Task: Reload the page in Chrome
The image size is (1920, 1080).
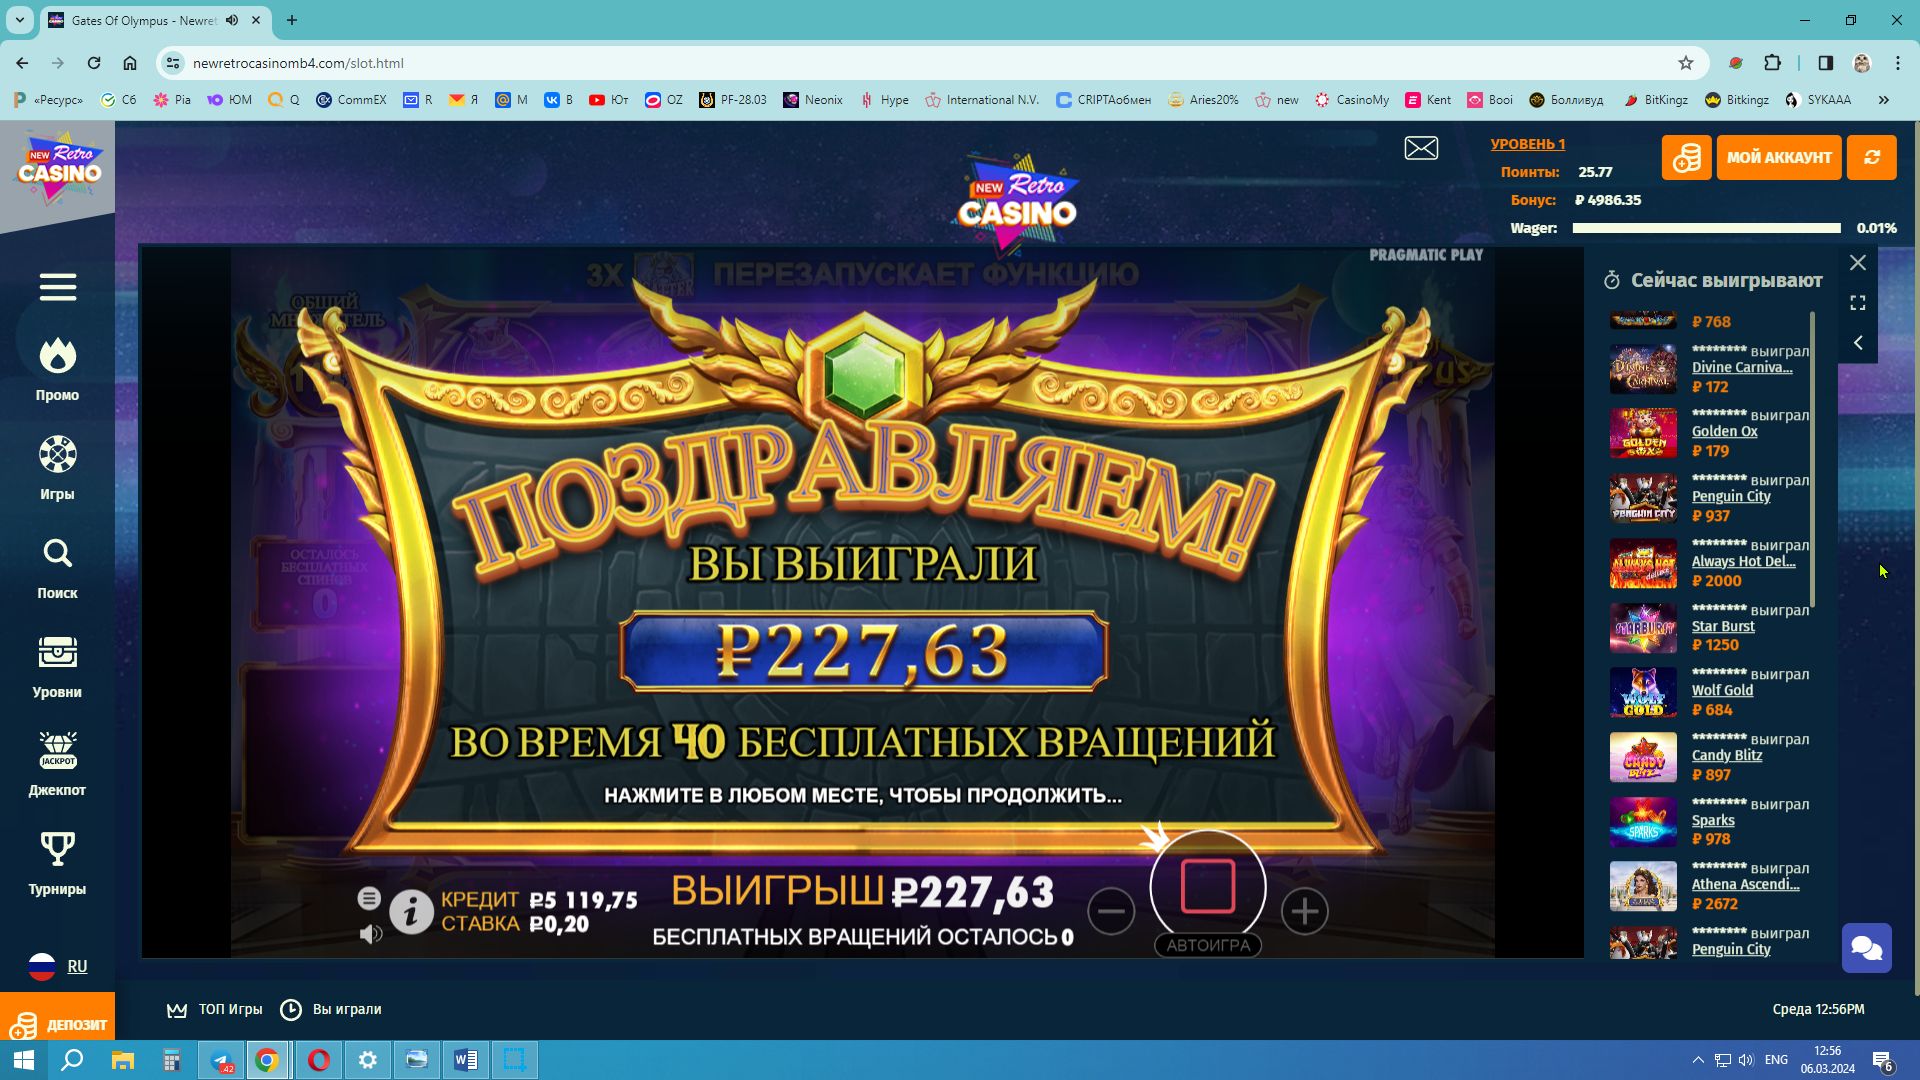Action: (x=94, y=63)
